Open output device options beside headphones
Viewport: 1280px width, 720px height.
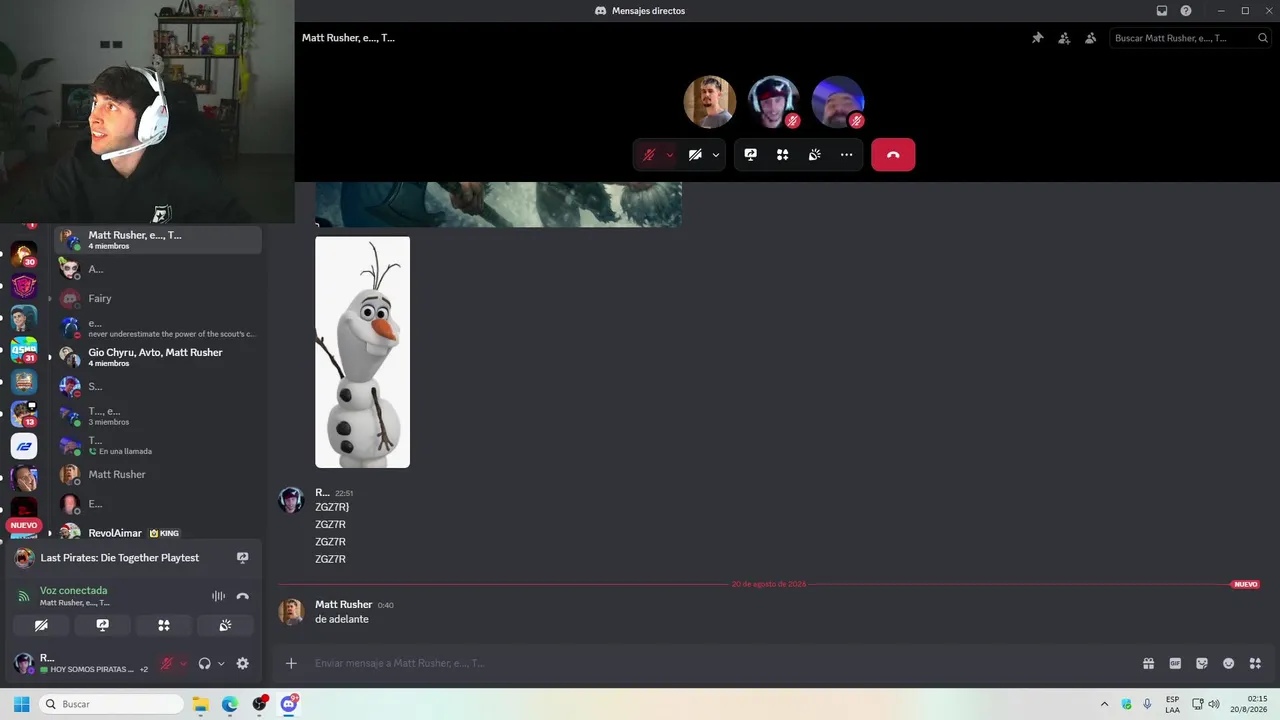coord(221,663)
